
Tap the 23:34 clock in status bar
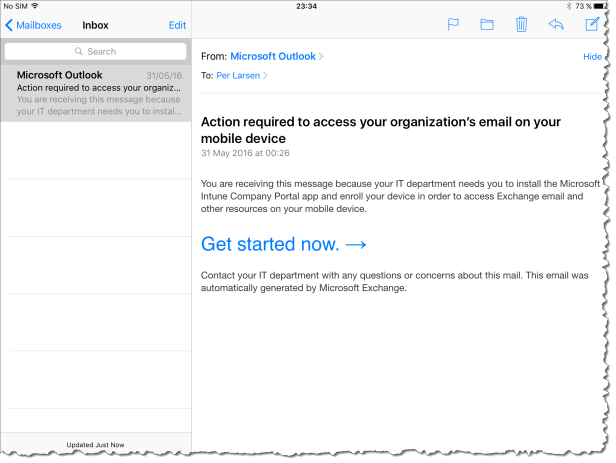307,6
